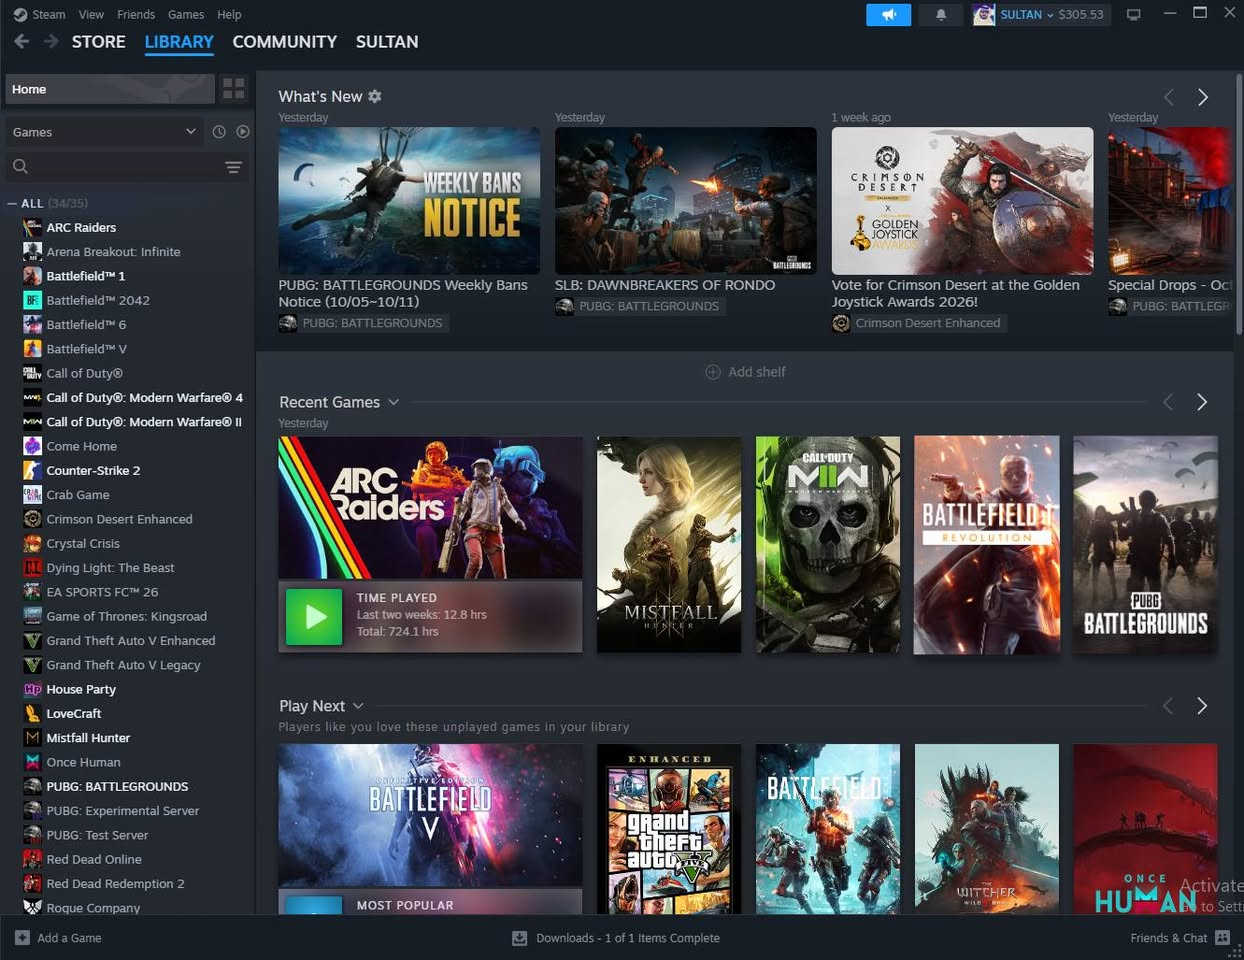Open the announcements megaphone button
The image size is (1244, 960).
[x=888, y=15]
